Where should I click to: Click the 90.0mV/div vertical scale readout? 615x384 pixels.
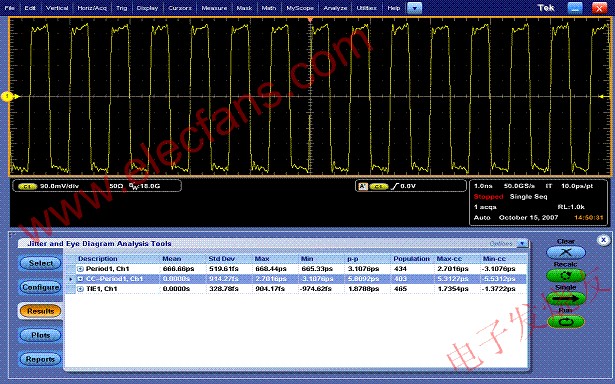pos(59,186)
